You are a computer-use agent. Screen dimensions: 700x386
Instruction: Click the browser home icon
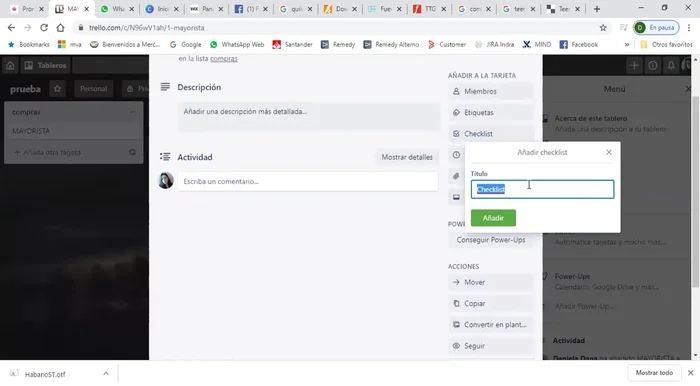(x=60, y=28)
